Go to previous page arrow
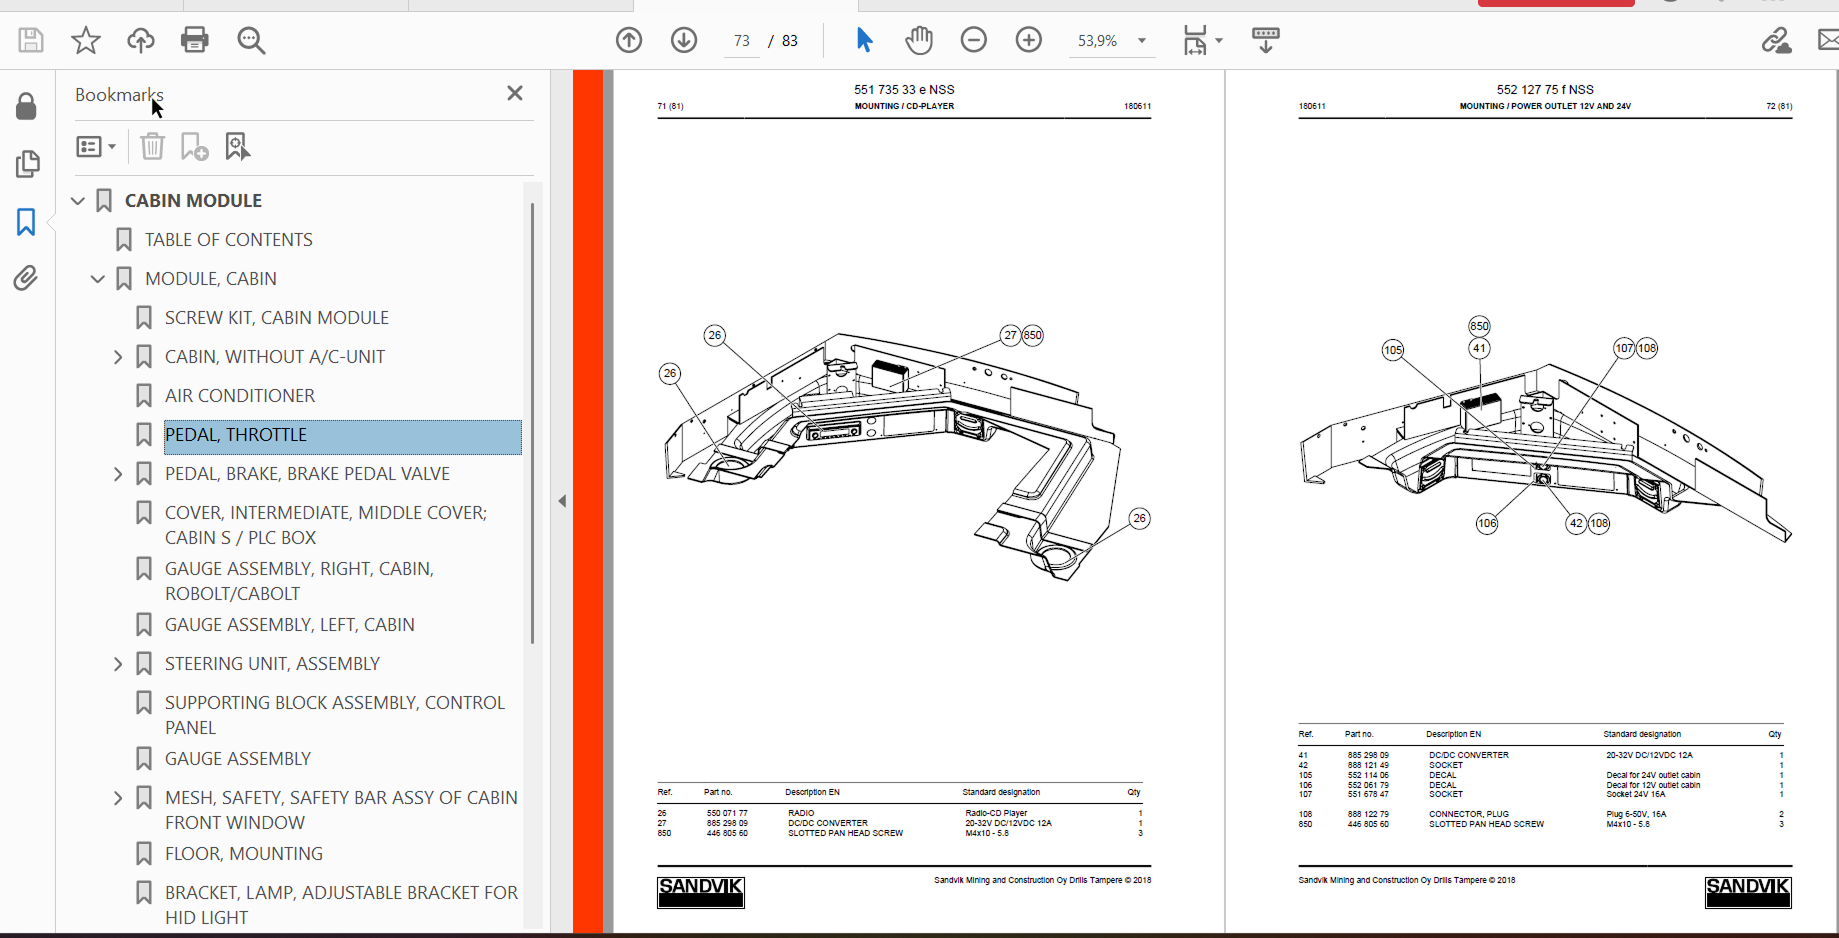The height and width of the screenshot is (938, 1839). 629,40
